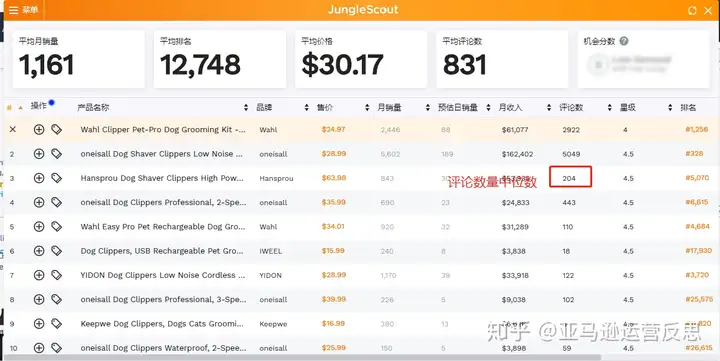Click the tag icon for the oneisall Waterproof row
Image resolution: width=720 pixels, height=361 pixels.
56,348
